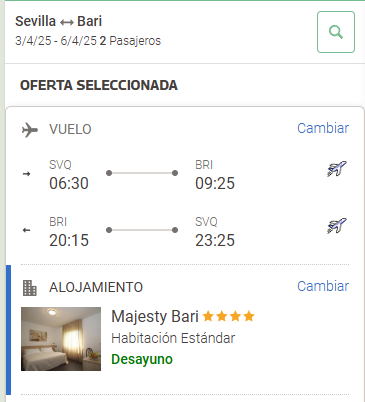Click the green Desayuno meal label
Screen dimensions: 365x402
142,359
